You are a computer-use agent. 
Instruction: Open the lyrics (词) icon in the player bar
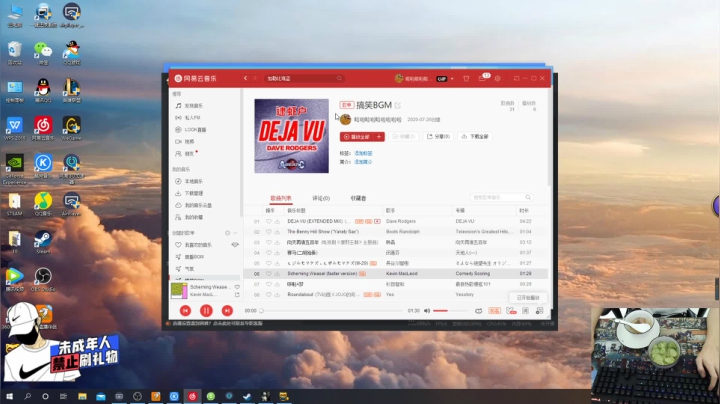525,311
